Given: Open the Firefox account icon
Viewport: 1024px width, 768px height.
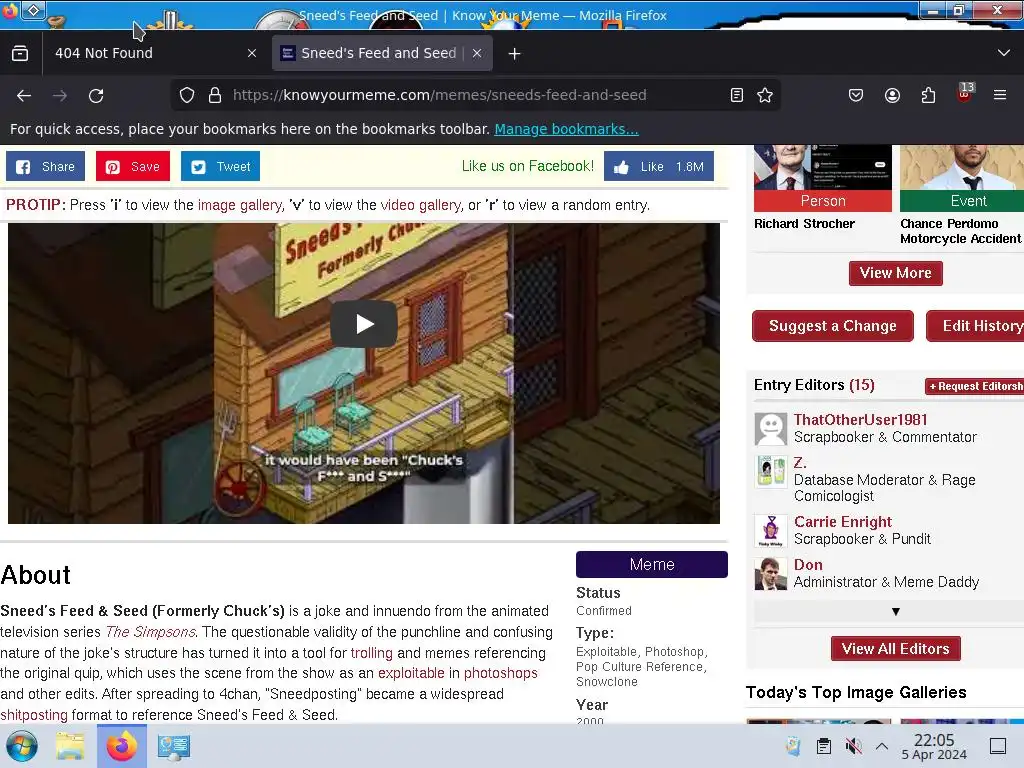Looking at the screenshot, I should tap(892, 95).
